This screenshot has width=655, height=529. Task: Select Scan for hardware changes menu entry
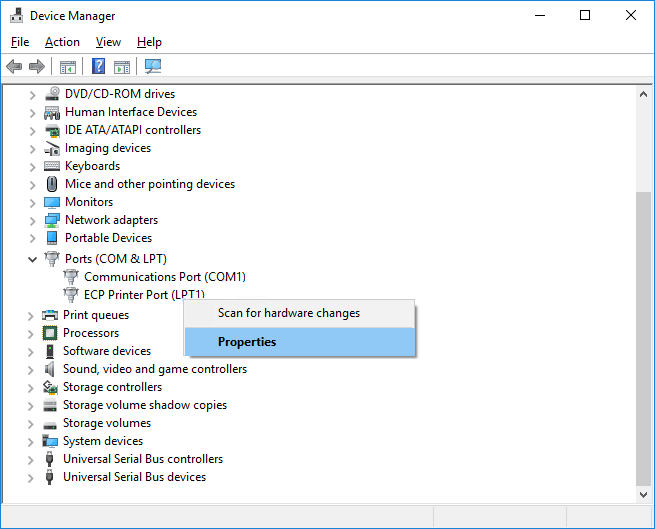coord(289,313)
